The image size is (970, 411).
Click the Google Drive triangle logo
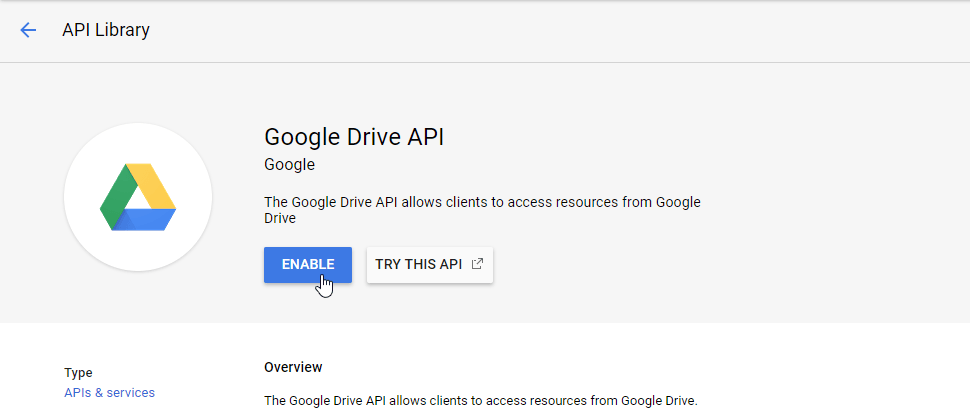pyautogui.click(x=138, y=198)
